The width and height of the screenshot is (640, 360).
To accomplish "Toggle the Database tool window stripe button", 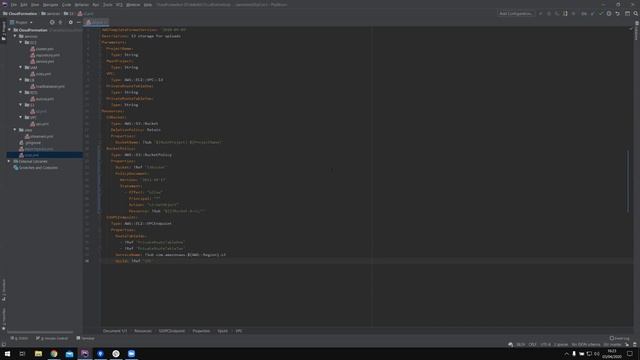I will click(636, 31).
